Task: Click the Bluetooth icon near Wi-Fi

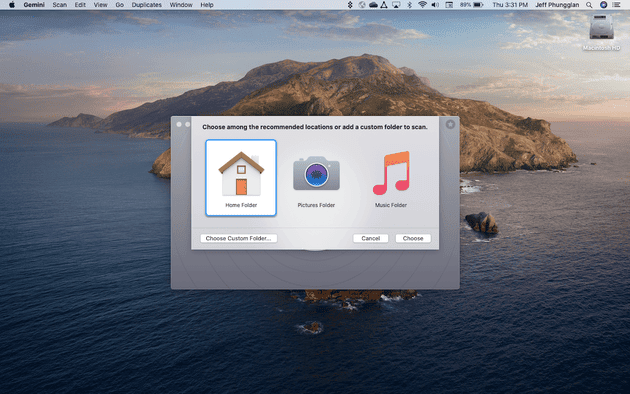Action: 409,5
